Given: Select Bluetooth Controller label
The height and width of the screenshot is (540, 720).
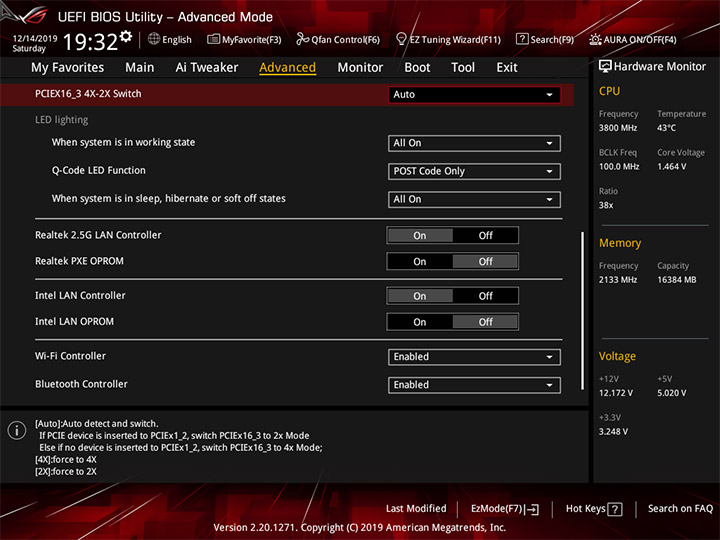Looking at the screenshot, I should tap(81, 384).
